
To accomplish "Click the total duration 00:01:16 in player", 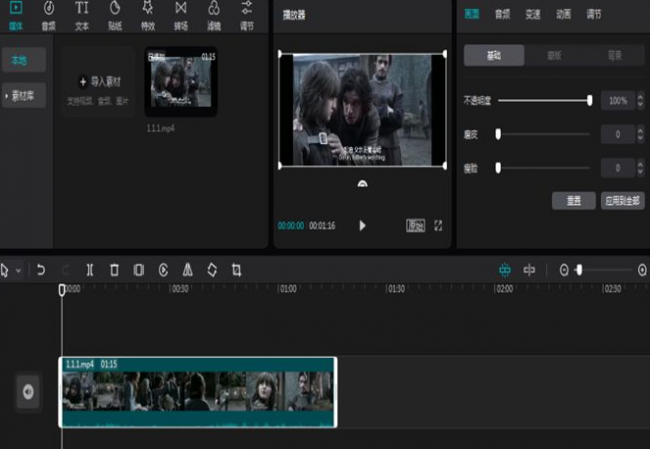I will tap(322, 226).
